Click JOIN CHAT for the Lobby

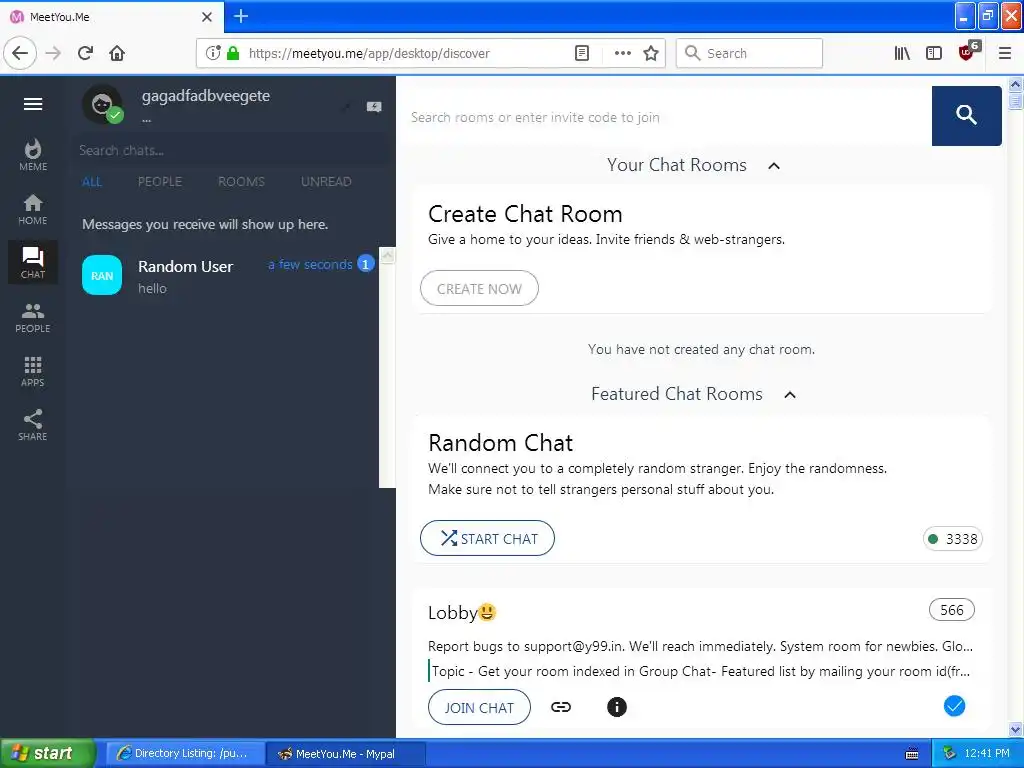[479, 707]
